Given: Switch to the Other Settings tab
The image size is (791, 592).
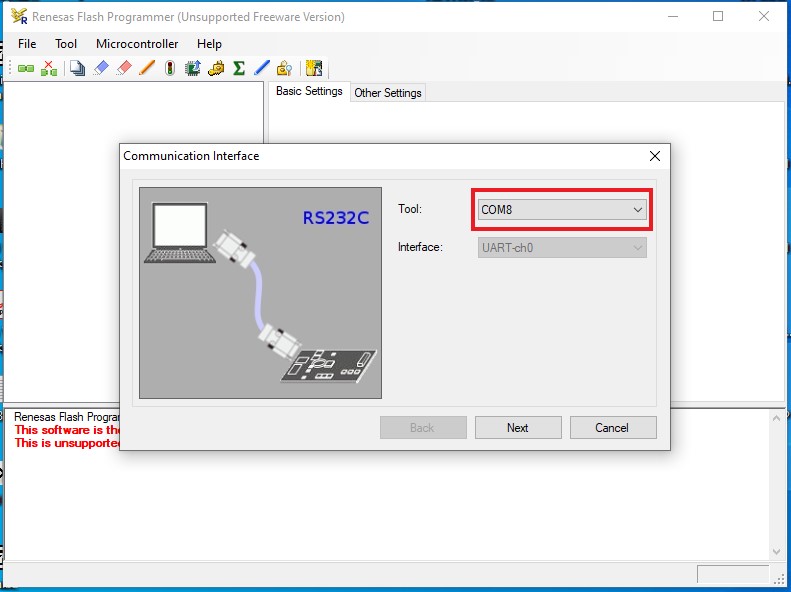Looking at the screenshot, I should (388, 93).
